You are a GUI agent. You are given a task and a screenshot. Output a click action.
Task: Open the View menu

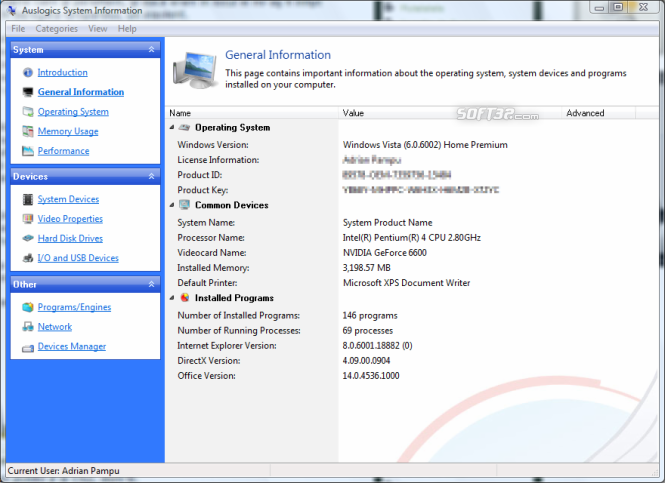98,29
